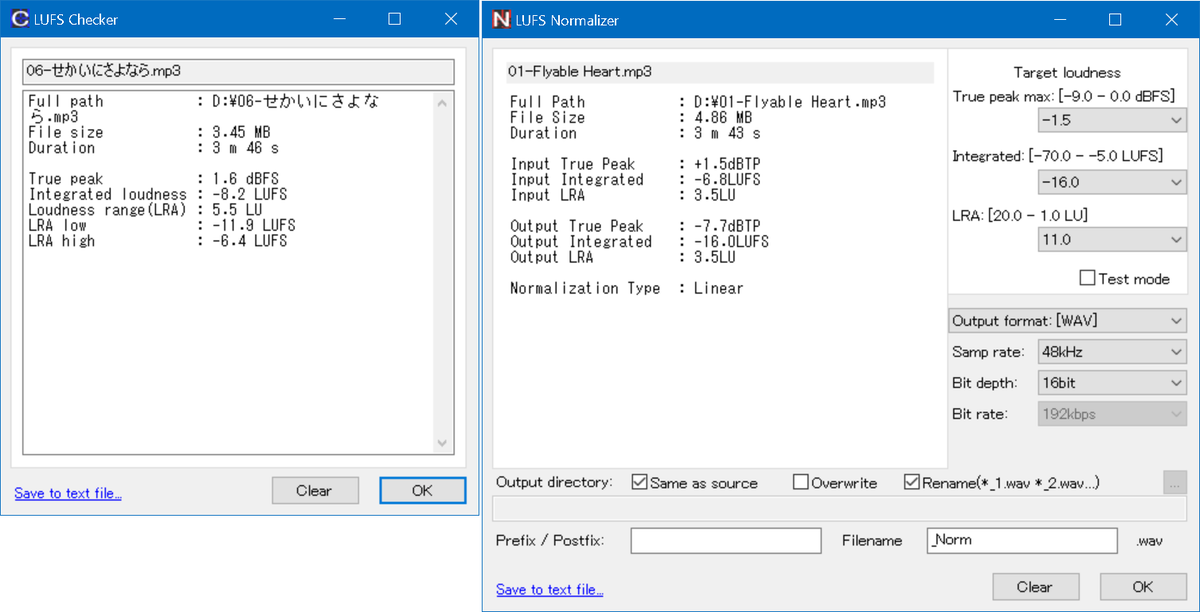Click the LUFS Normalizer app icon in title bar

[502, 19]
